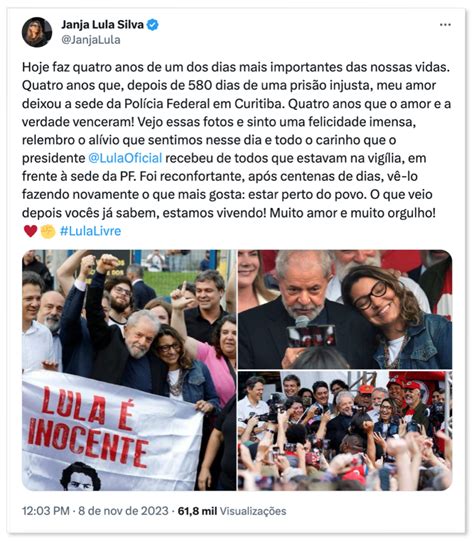Open the @JanjaLula handle
Screen dimensions: 474x543
point(91,40)
